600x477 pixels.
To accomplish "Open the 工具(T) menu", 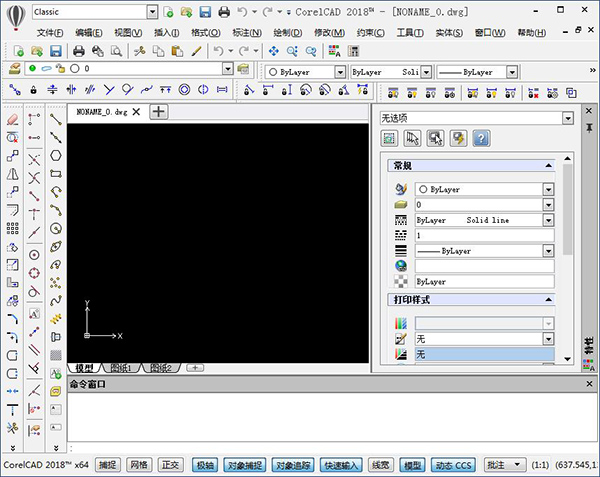I will pyautogui.click(x=410, y=33).
